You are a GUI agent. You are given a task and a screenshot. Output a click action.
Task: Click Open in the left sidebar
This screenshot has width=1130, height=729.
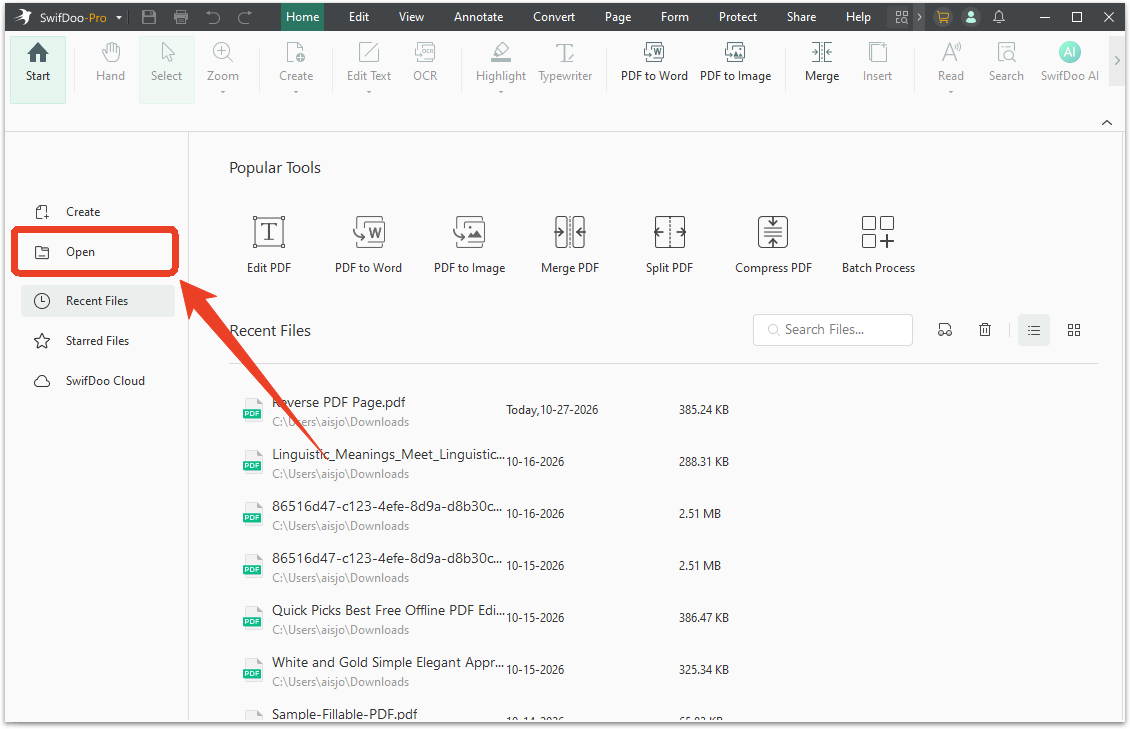(x=95, y=252)
